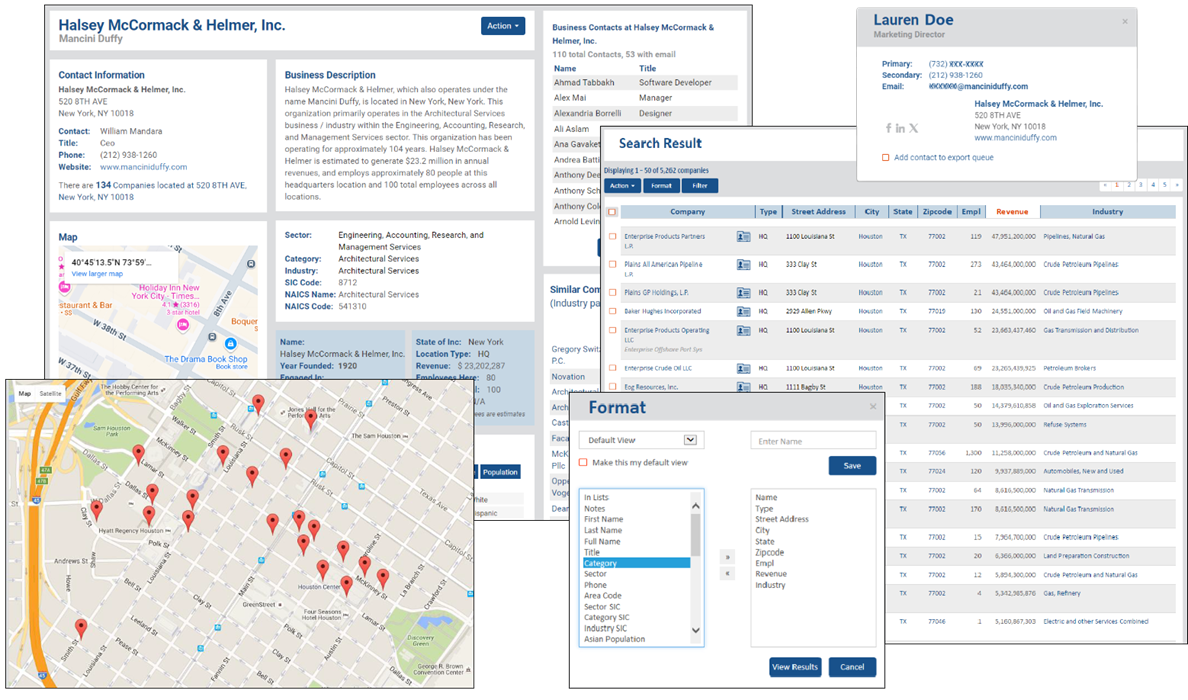Sort results by the Revenue column header
The image size is (1188, 700).
(1012, 212)
